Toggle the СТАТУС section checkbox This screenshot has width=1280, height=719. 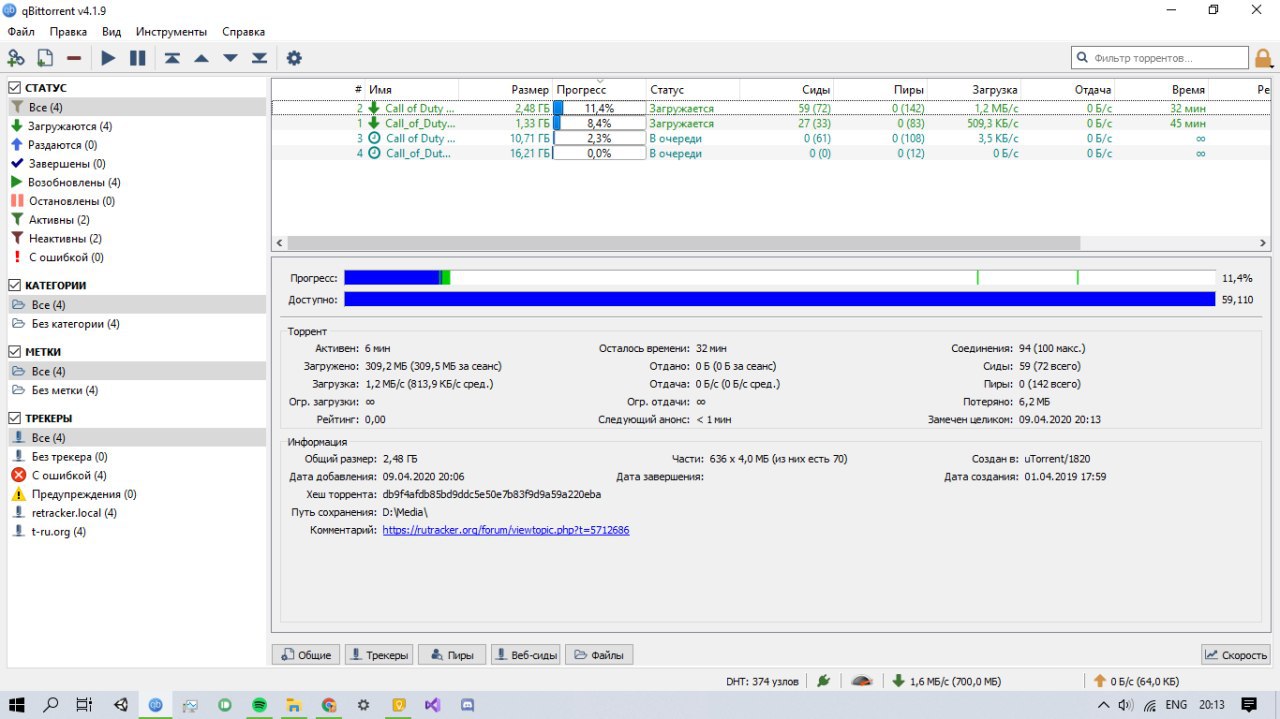[15, 88]
